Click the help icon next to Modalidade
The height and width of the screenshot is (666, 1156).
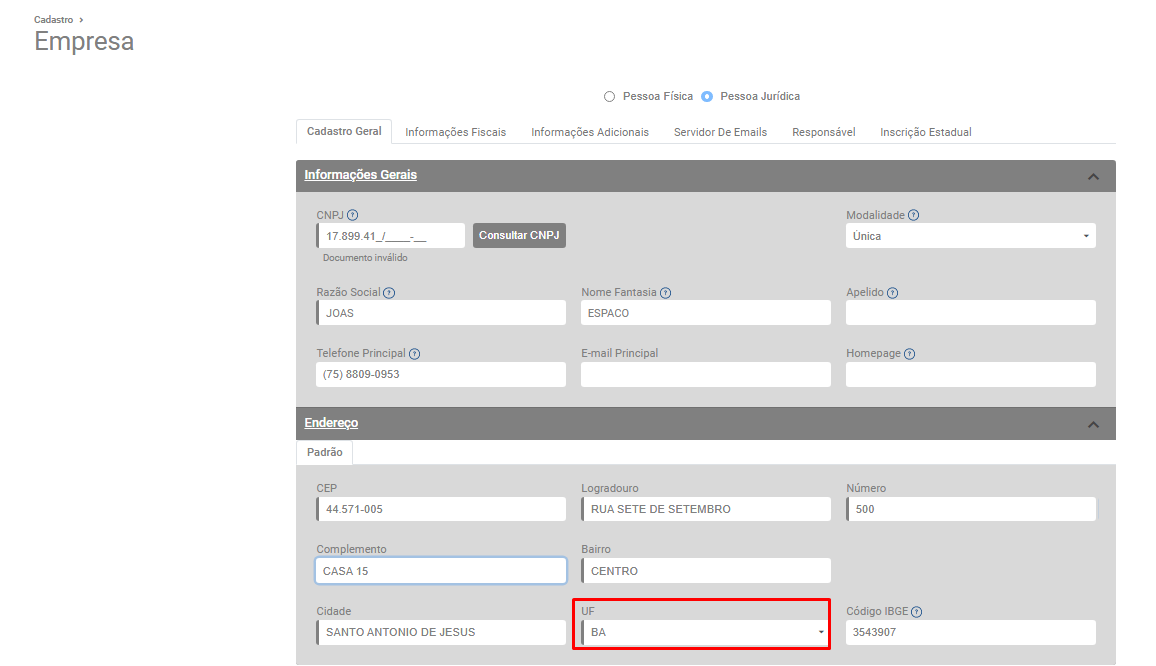[x=914, y=215]
